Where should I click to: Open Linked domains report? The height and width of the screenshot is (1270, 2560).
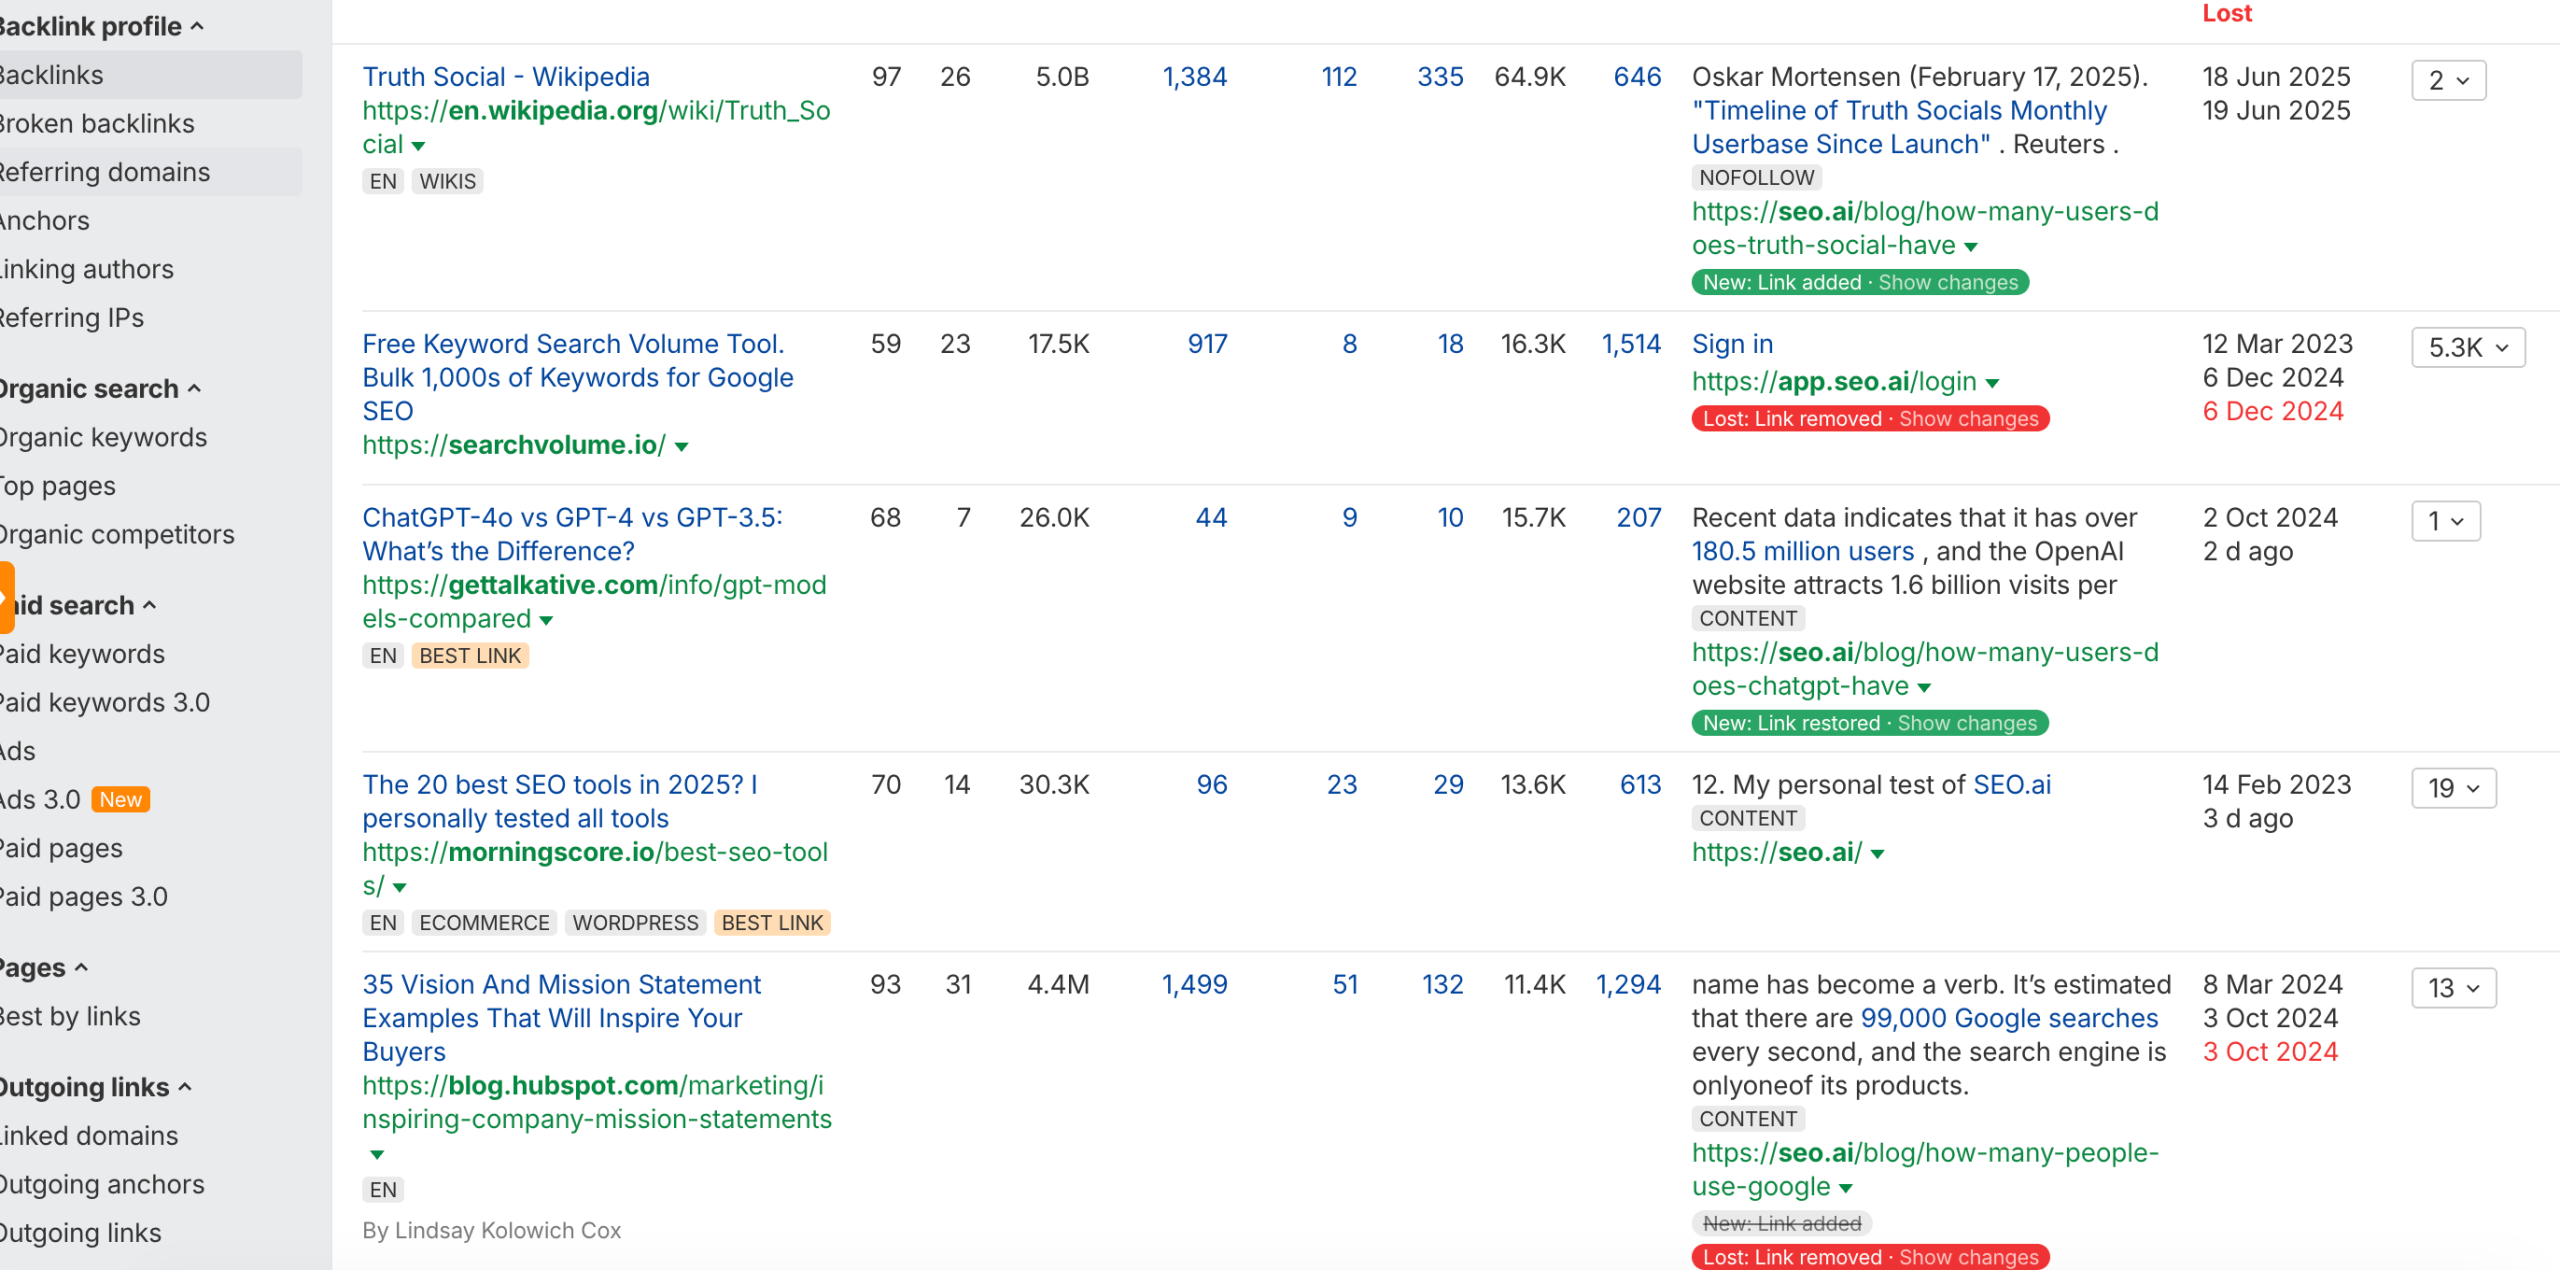tap(87, 1135)
